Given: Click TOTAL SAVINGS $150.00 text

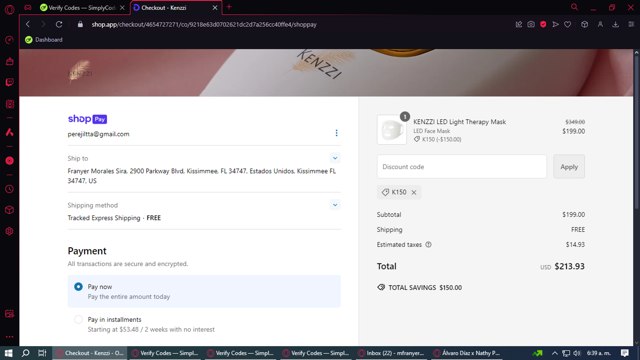Looking at the screenshot, I should click(425, 288).
